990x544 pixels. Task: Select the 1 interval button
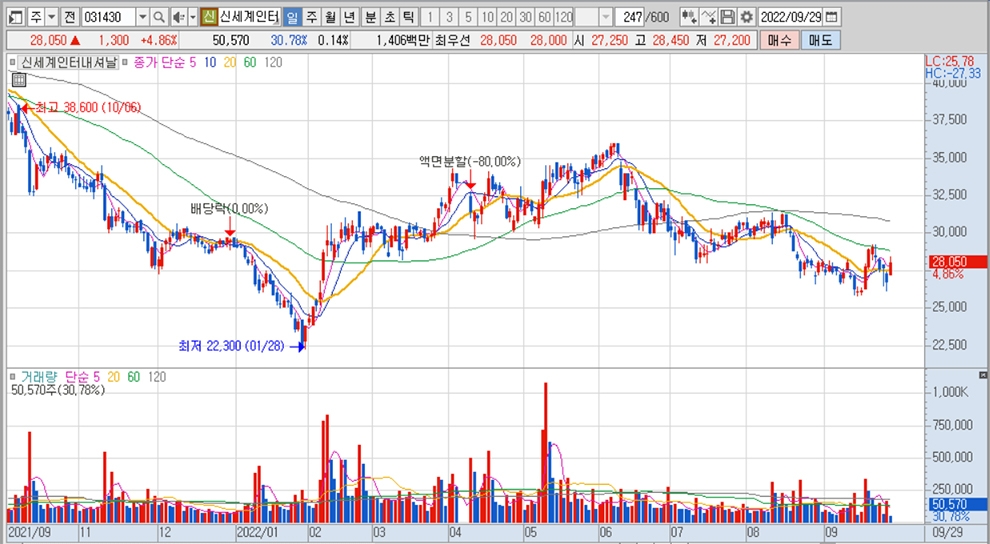[430, 16]
